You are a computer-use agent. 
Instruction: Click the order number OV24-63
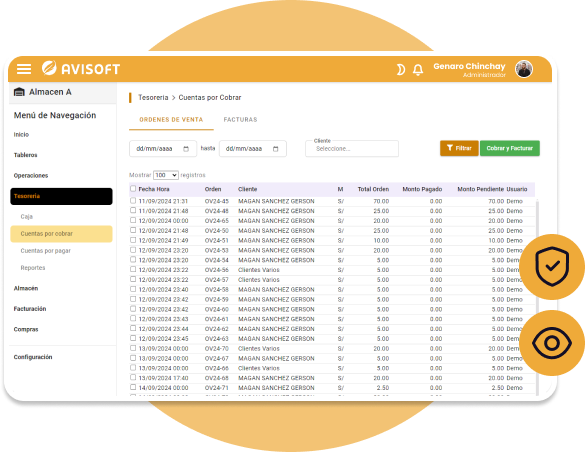point(216,339)
